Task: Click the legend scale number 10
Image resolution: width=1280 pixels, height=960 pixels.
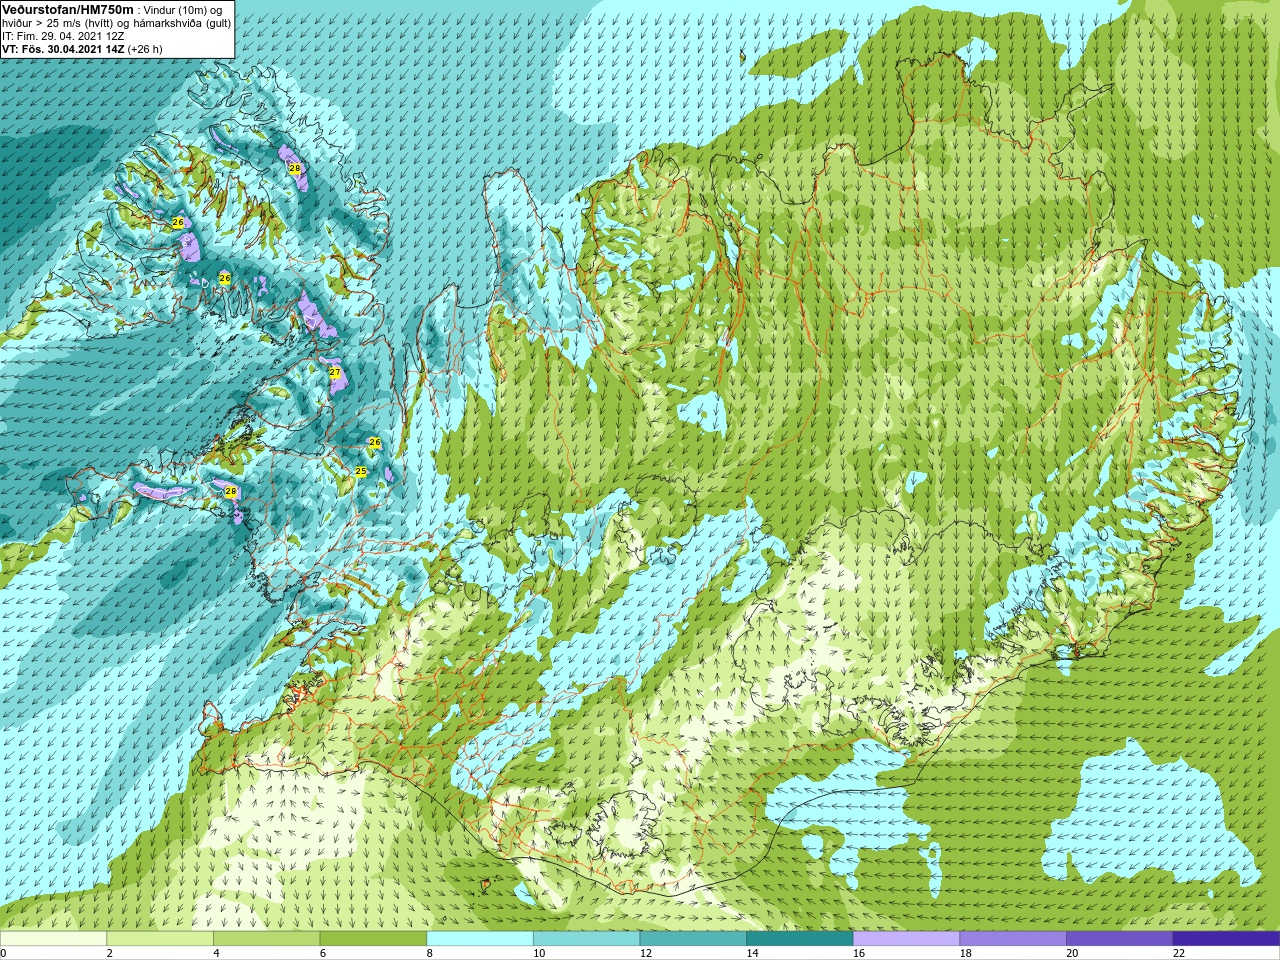Action: point(539,953)
